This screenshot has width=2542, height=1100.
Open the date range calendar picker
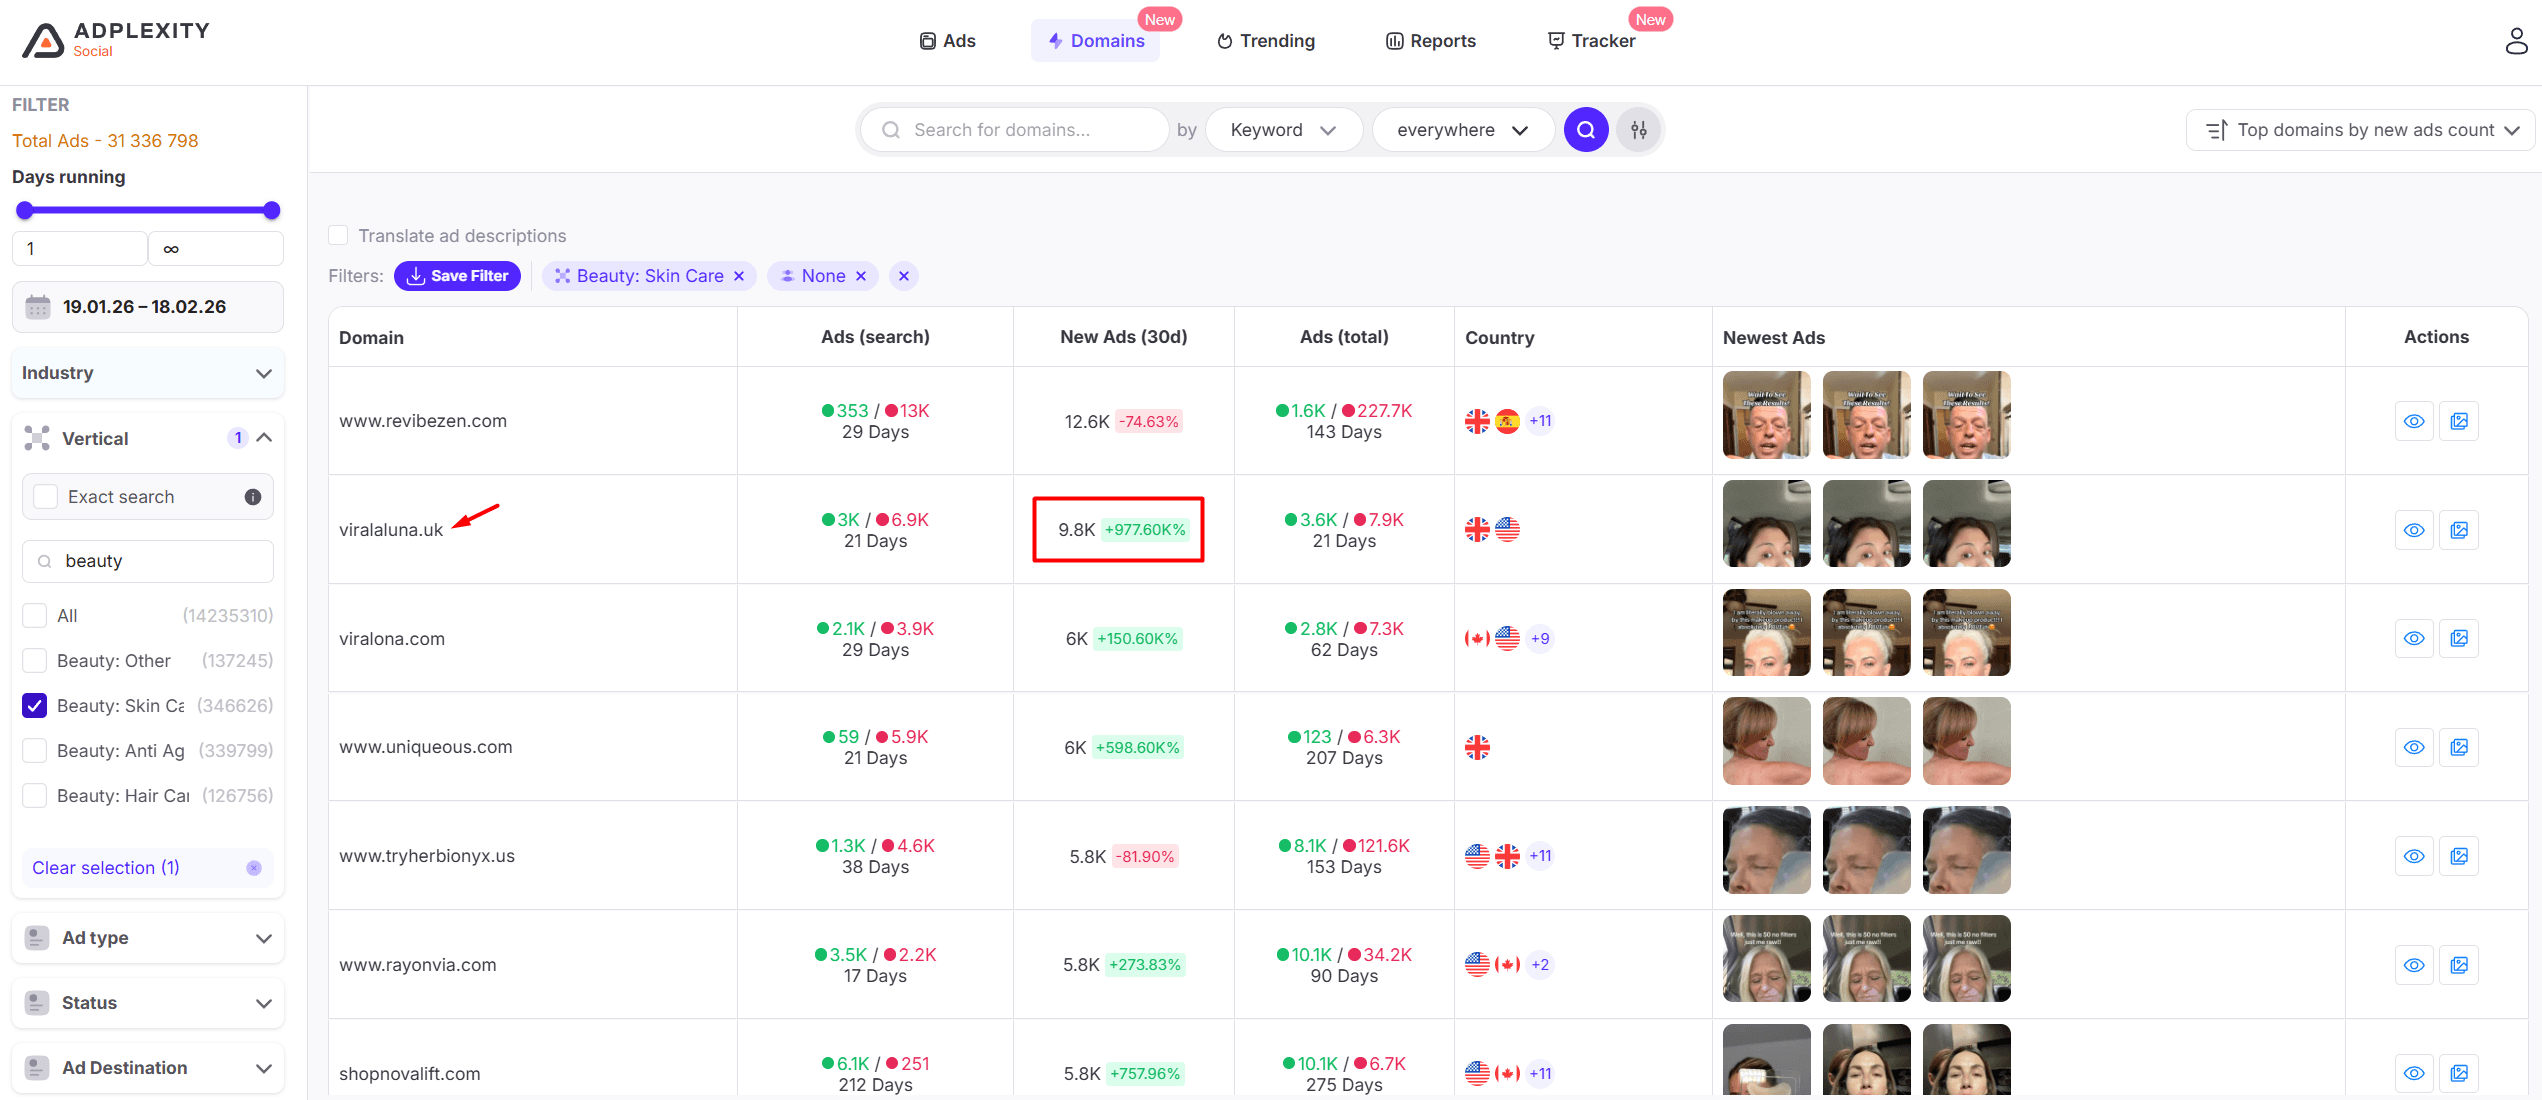pos(147,307)
